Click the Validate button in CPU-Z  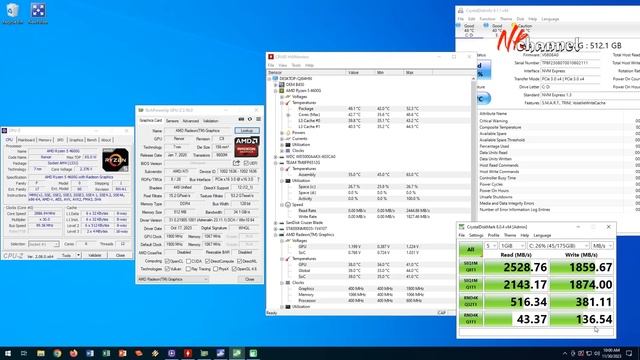coord(95,255)
